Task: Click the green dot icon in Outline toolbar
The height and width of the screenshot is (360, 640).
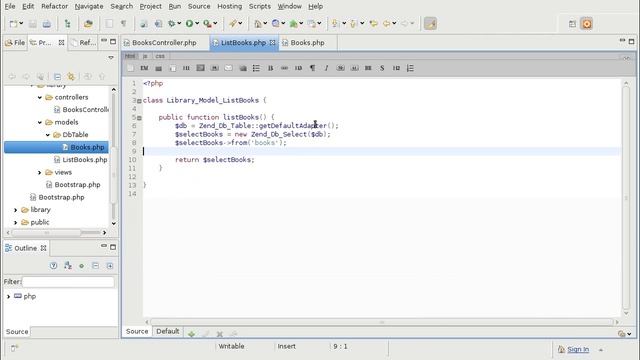Action: [82, 266]
